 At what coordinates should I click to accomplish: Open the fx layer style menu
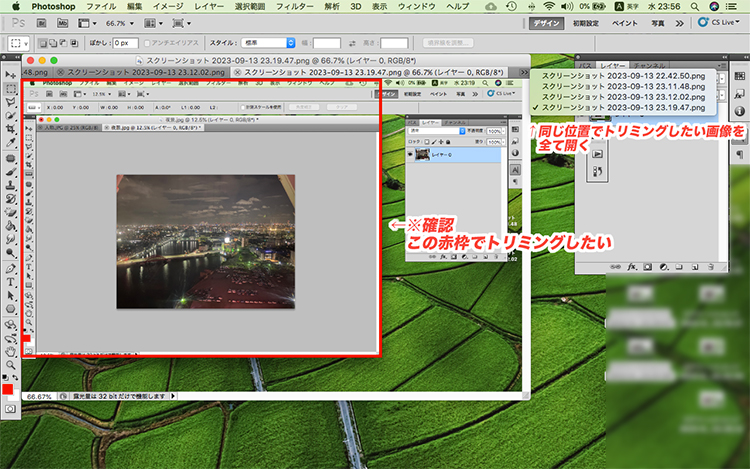click(632, 267)
